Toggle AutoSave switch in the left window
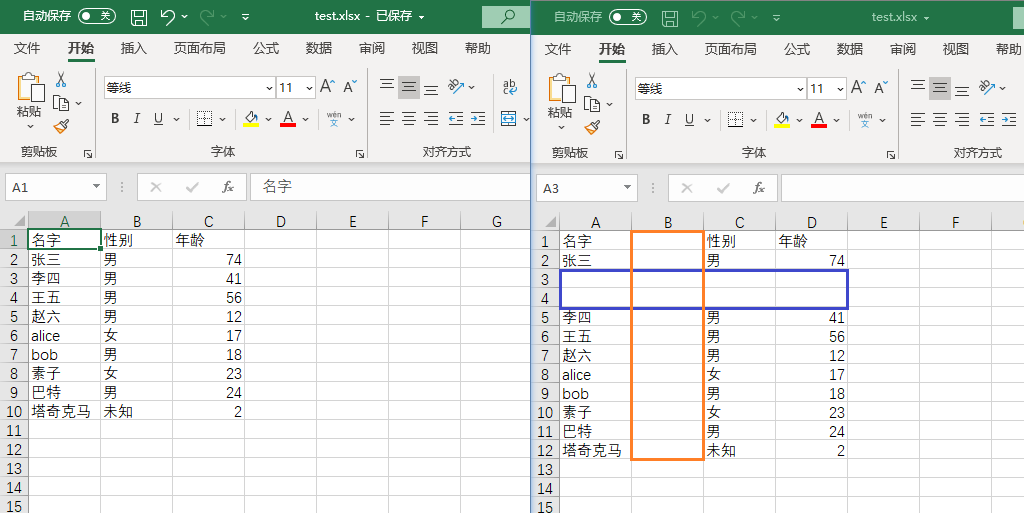This screenshot has height=513, width=1024. point(96,17)
